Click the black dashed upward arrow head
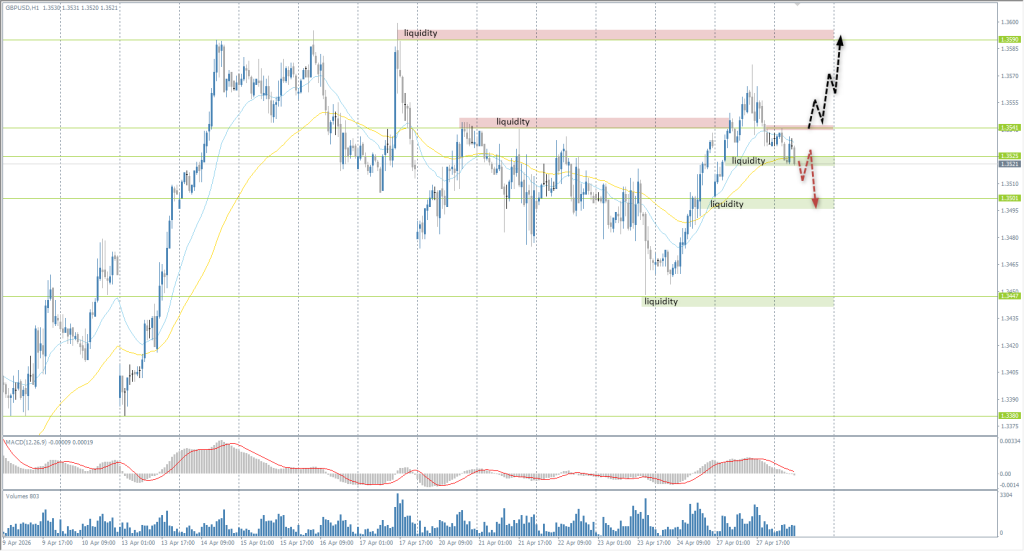 tap(841, 40)
